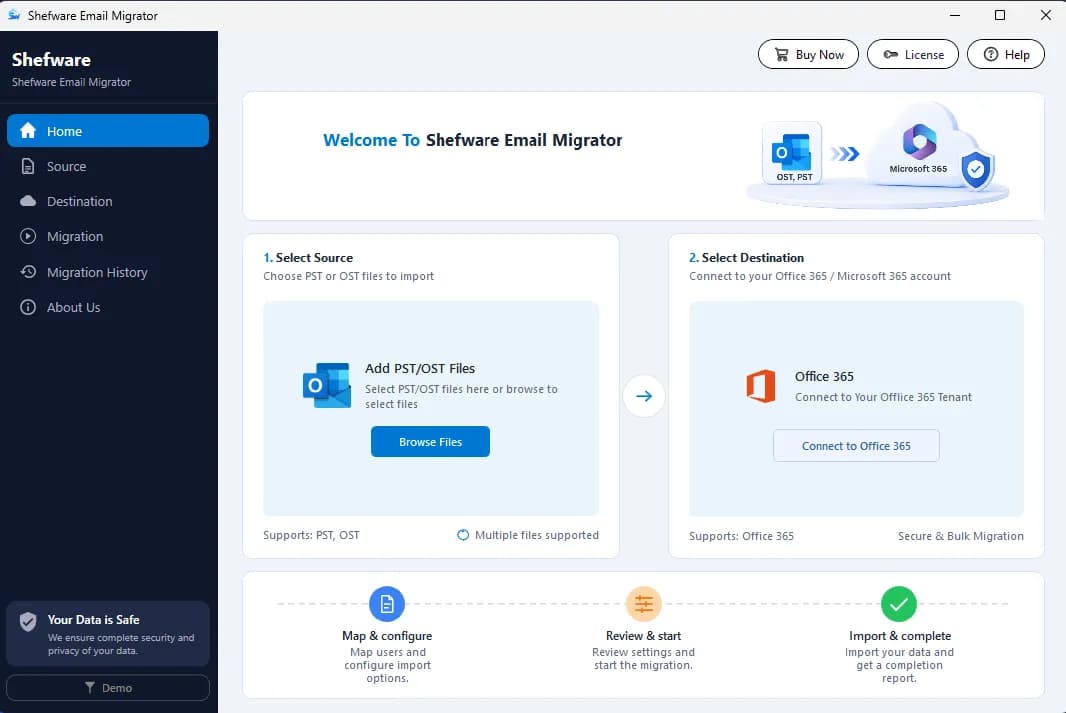Click the 'Welcome To Shefware Email Migrator' heading
The width and height of the screenshot is (1066, 713).
[x=472, y=140]
